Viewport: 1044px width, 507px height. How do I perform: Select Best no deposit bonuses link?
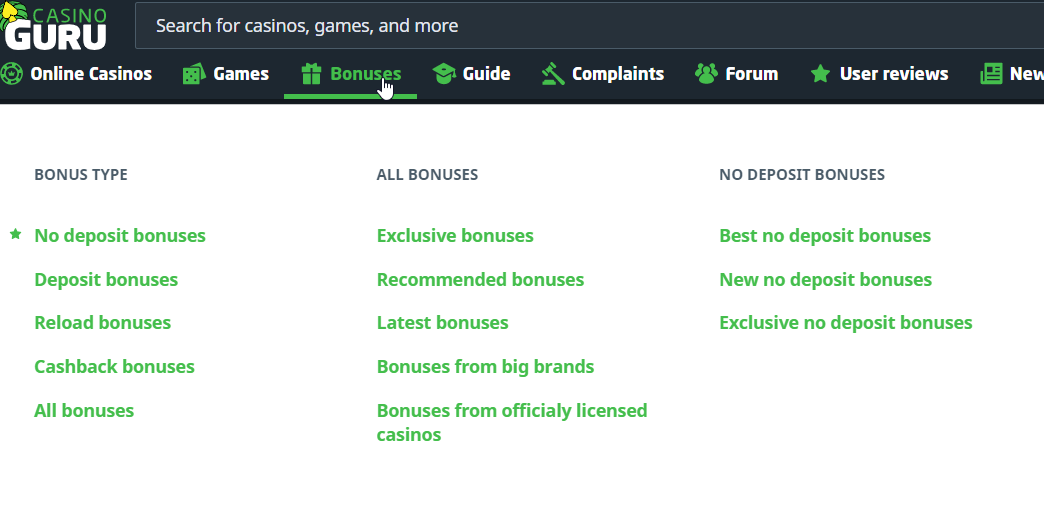click(825, 236)
